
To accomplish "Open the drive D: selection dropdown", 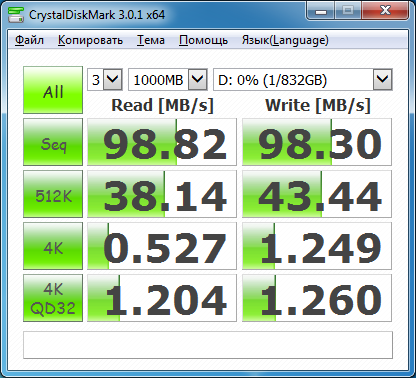I will point(303,80).
